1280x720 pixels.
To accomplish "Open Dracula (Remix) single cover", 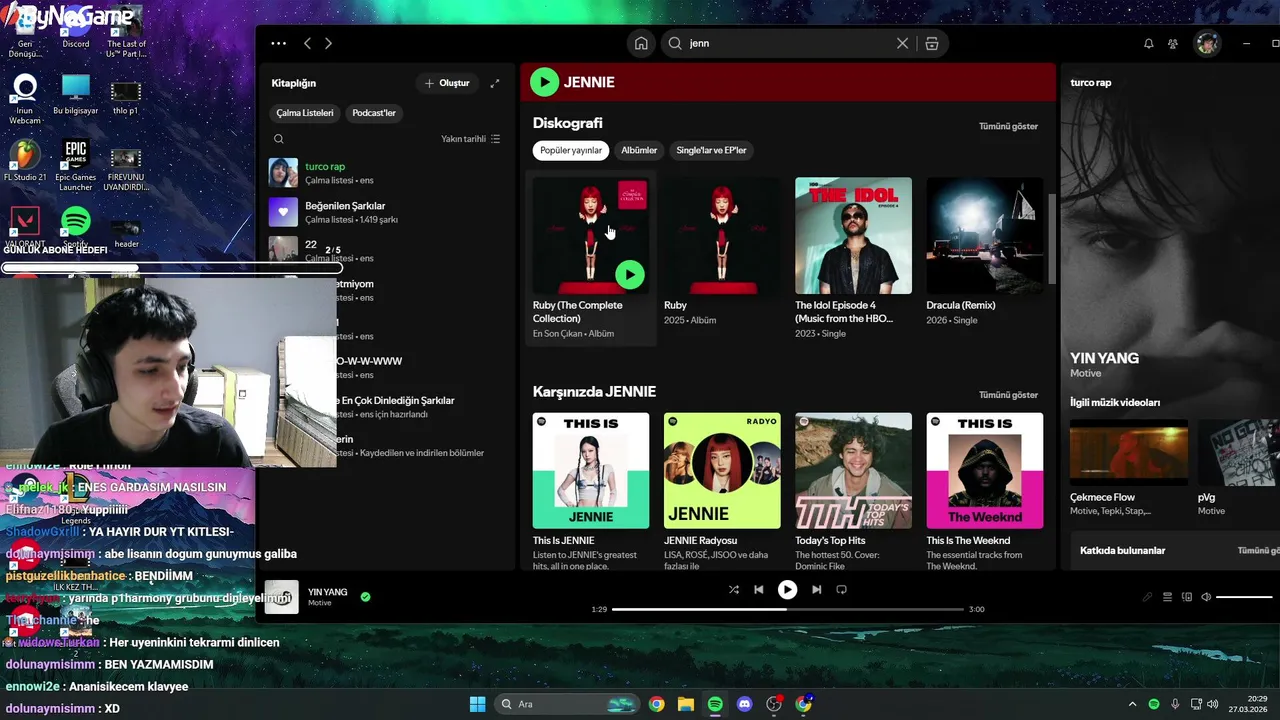I will click(x=985, y=236).
